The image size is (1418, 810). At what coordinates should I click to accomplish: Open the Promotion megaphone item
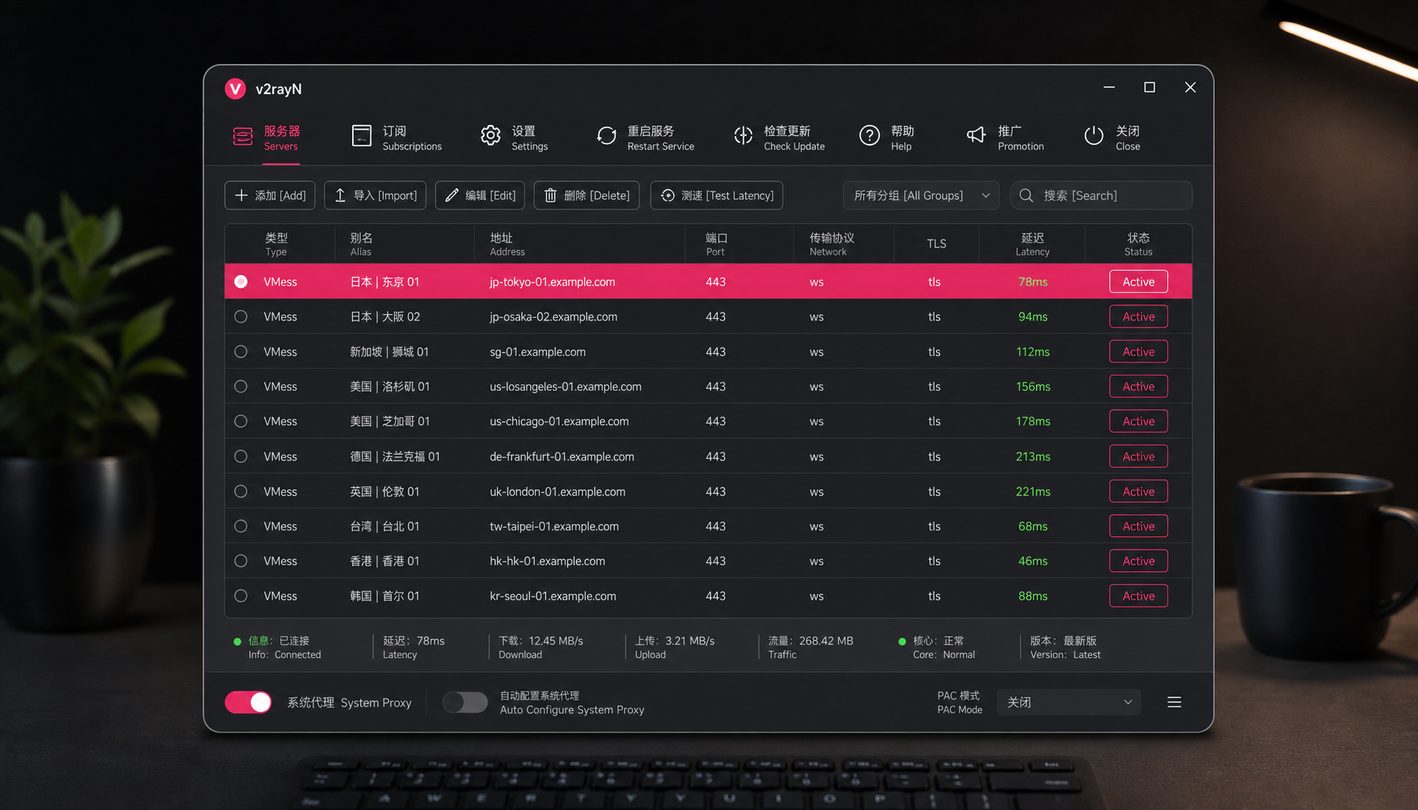tap(1005, 138)
